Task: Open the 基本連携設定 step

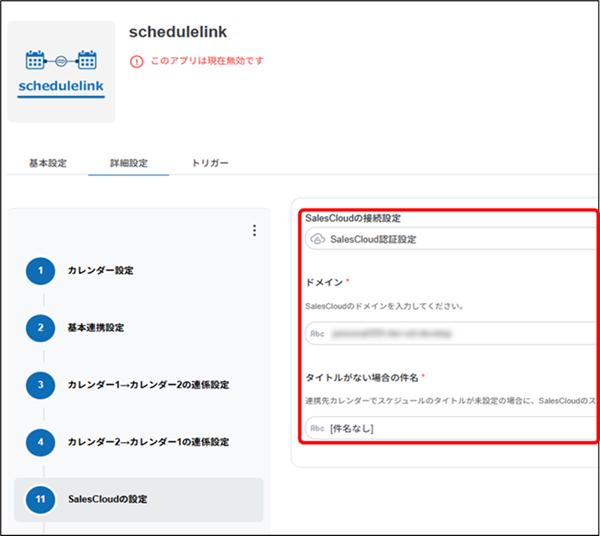Action: point(96,328)
